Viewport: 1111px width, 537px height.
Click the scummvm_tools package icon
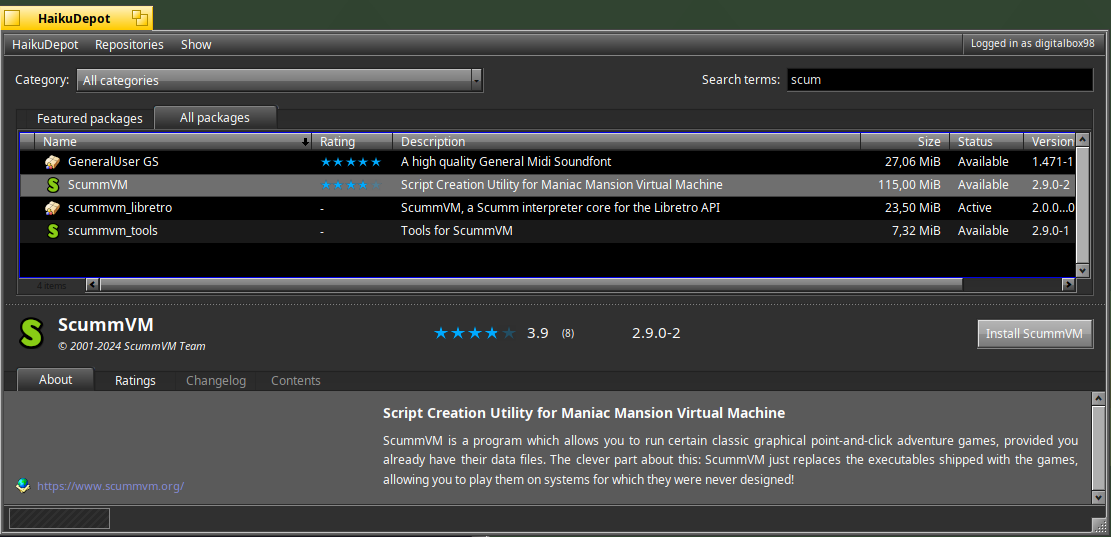pos(52,231)
